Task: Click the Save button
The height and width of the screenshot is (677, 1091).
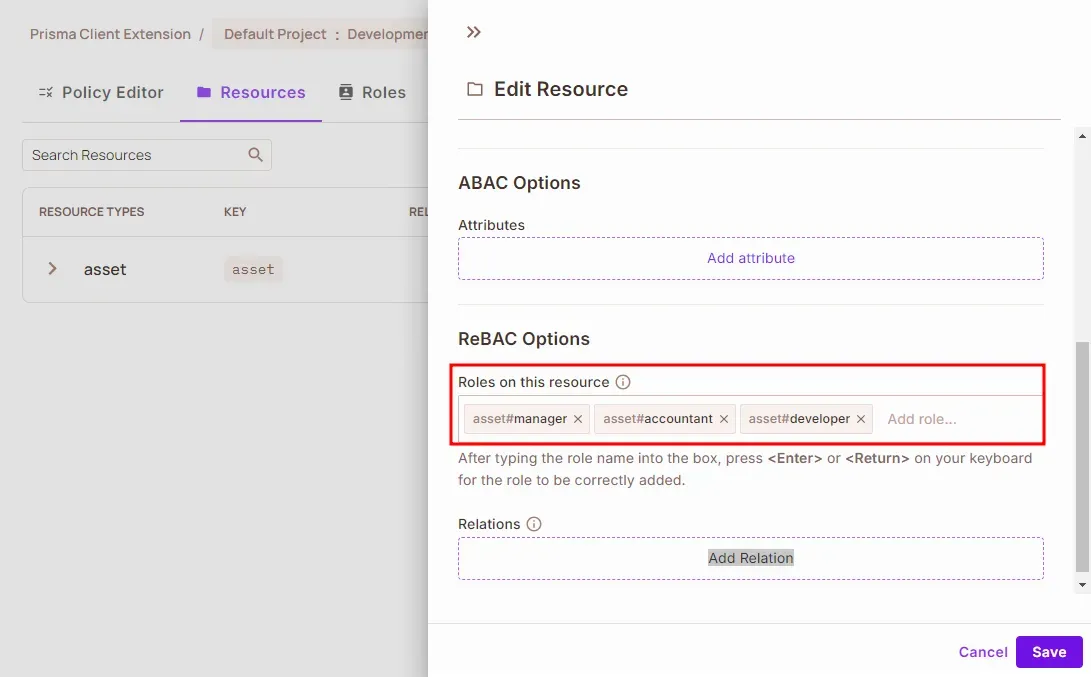Action: tap(1049, 652)
